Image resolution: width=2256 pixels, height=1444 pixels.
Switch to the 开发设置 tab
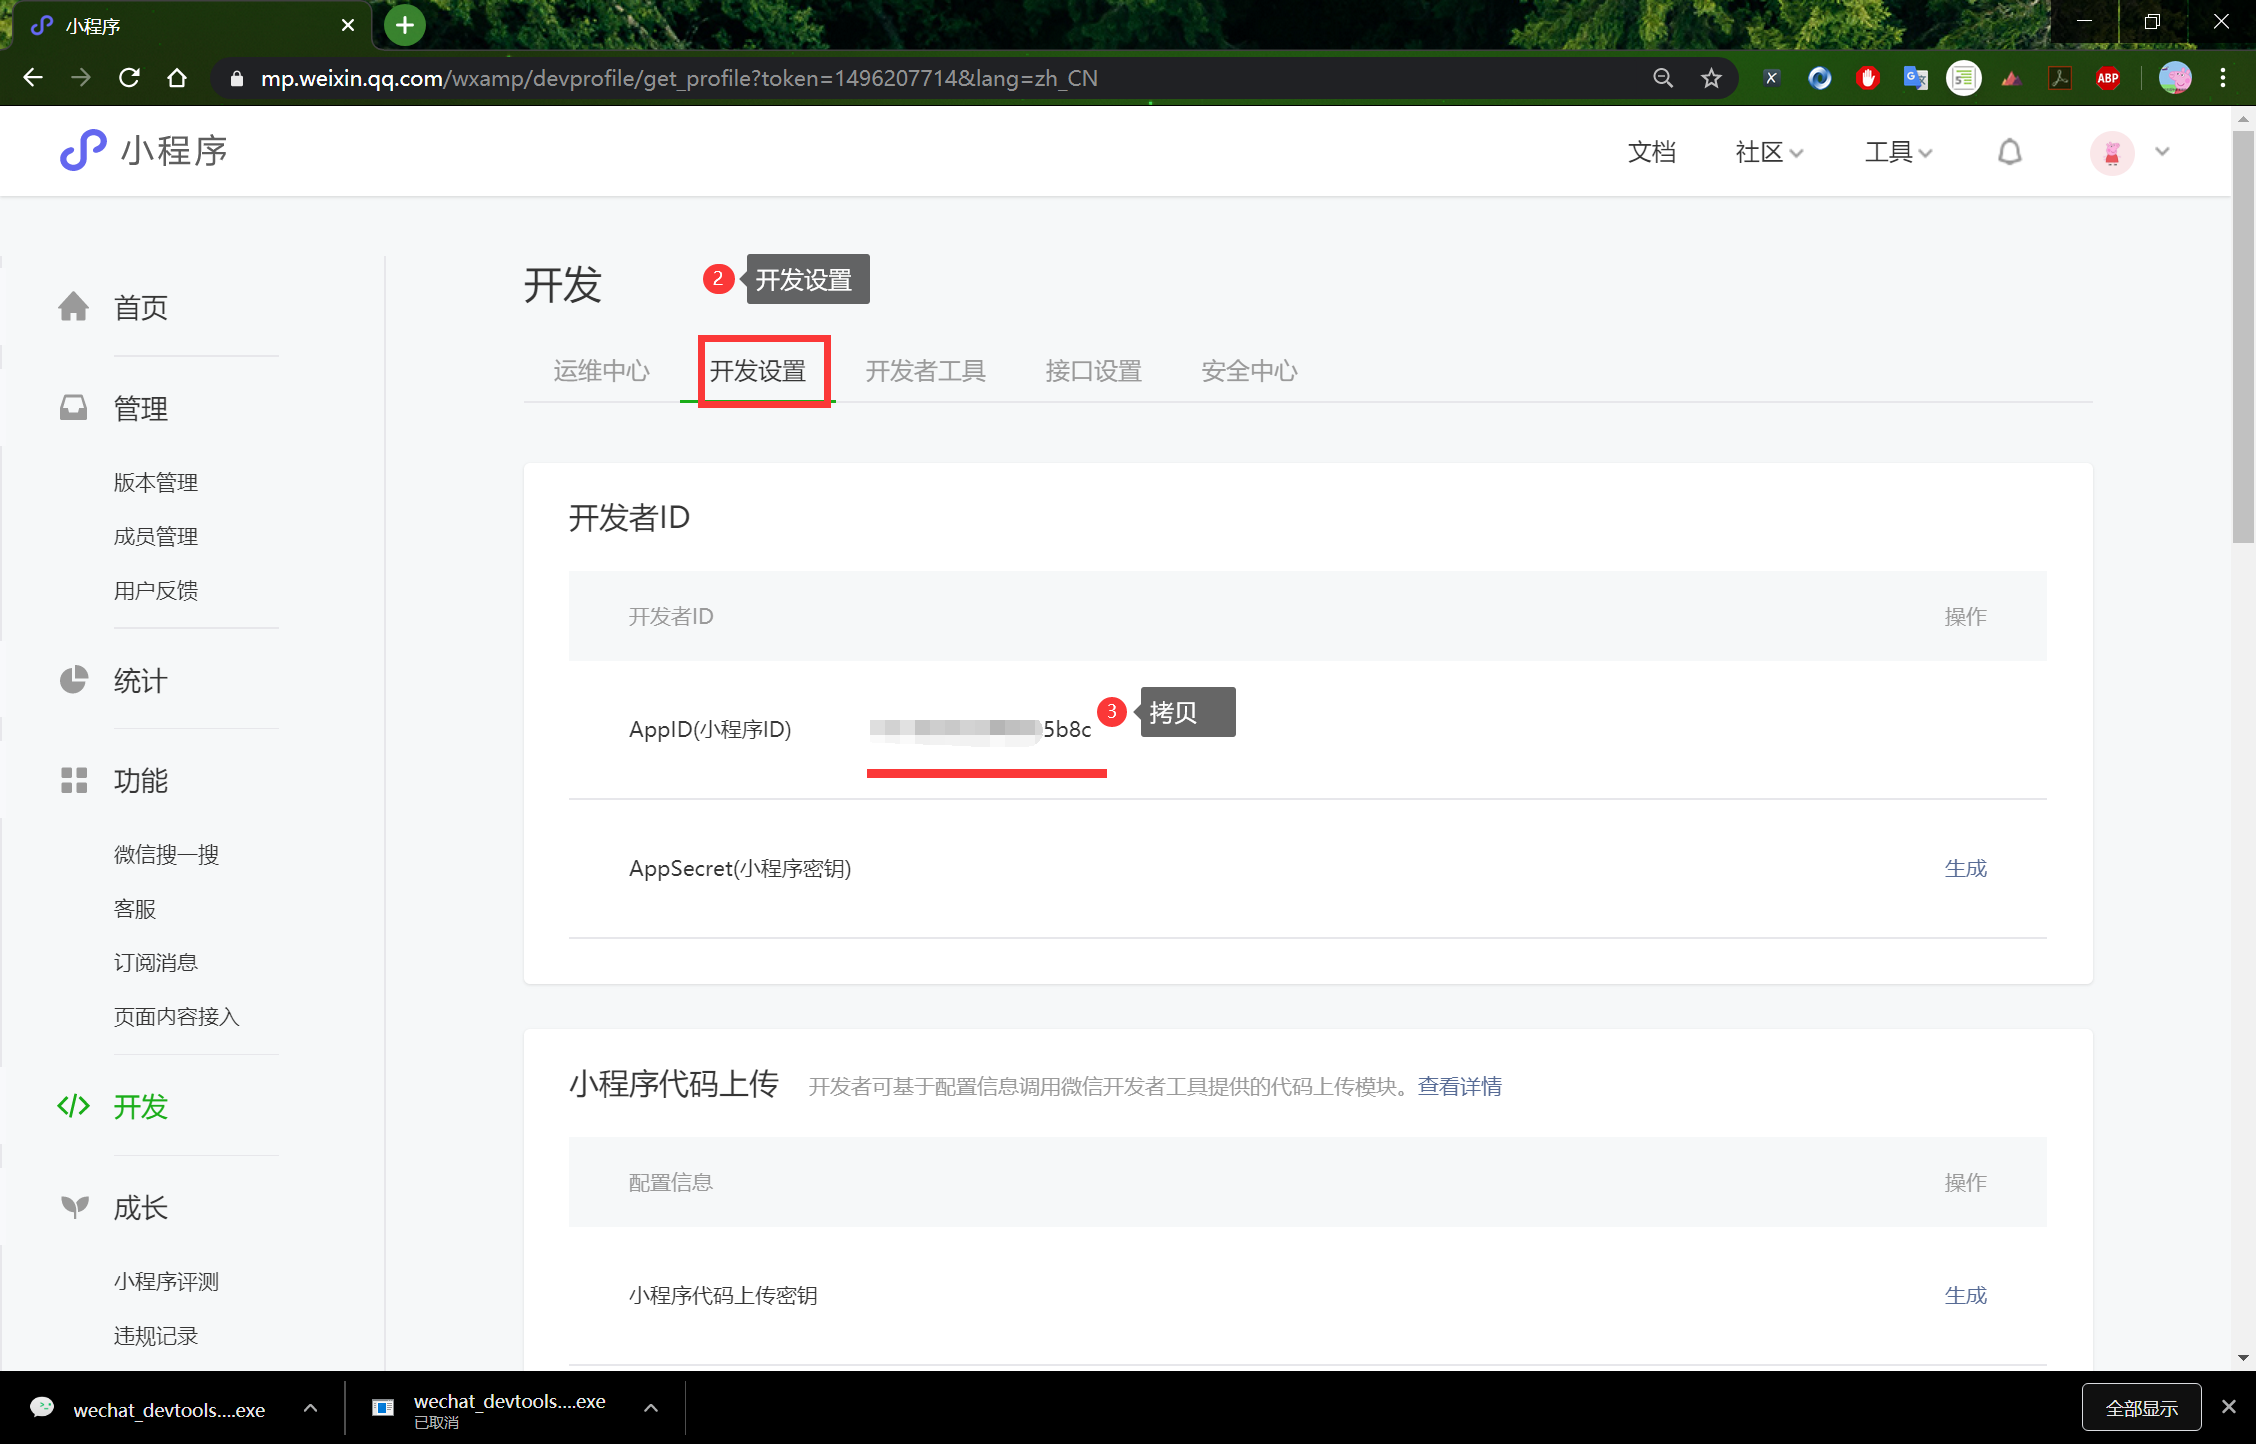758,371
